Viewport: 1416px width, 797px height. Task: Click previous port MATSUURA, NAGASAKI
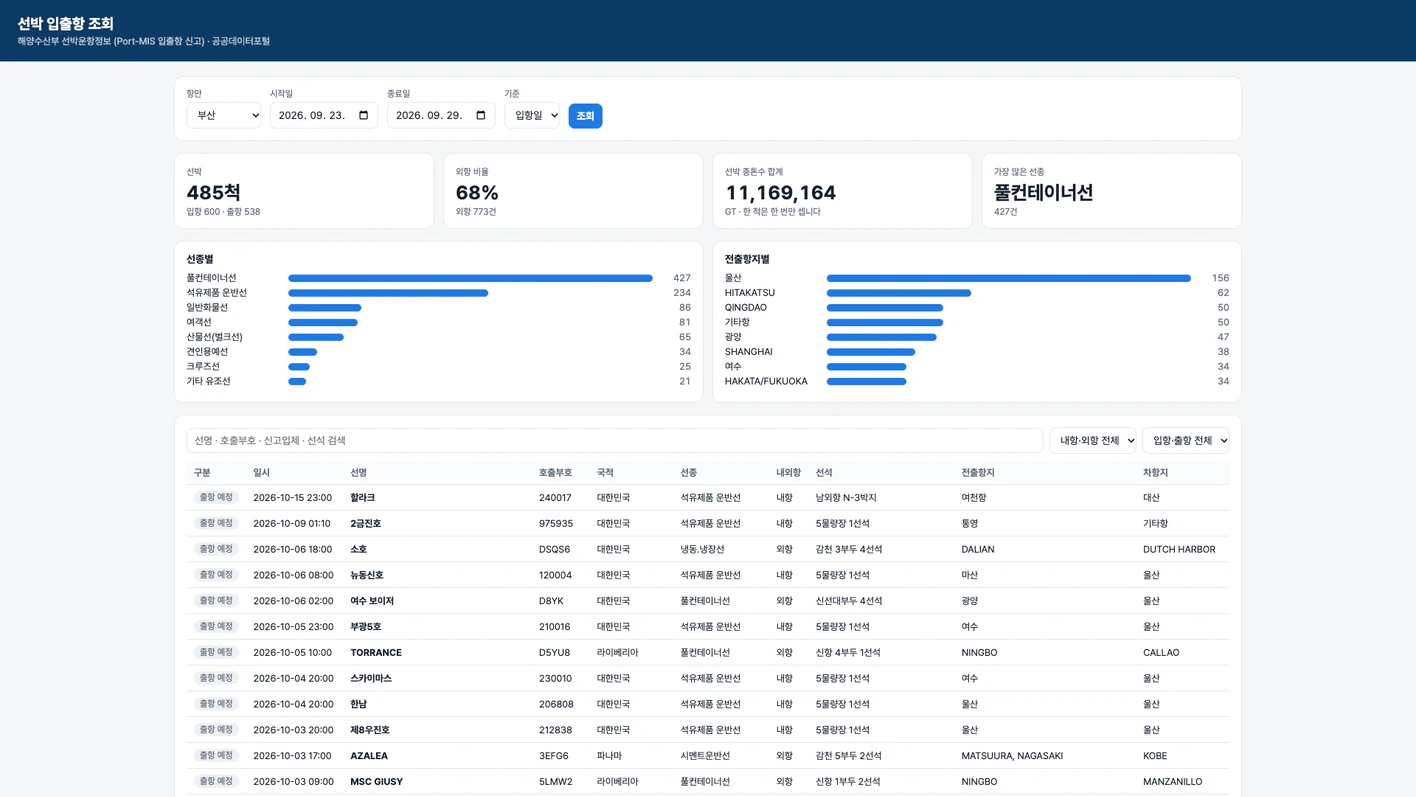pyautogui.click(x=1012, y=756)
